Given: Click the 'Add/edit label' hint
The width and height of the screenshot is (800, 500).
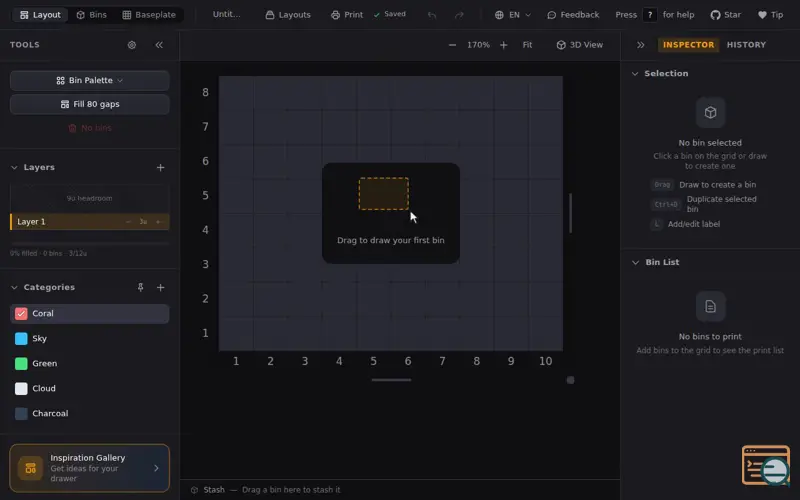Looking at the screenshot, I should tap(685, 224).
